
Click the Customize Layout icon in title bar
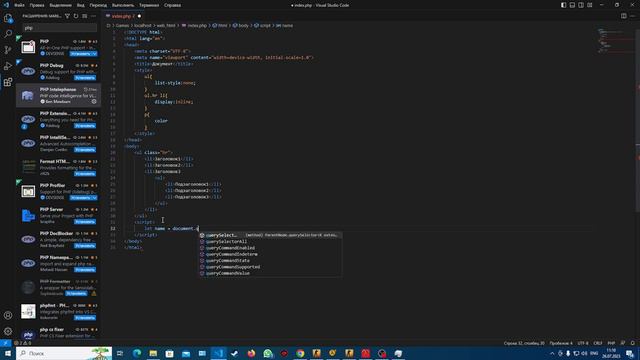tap(590, 5)
